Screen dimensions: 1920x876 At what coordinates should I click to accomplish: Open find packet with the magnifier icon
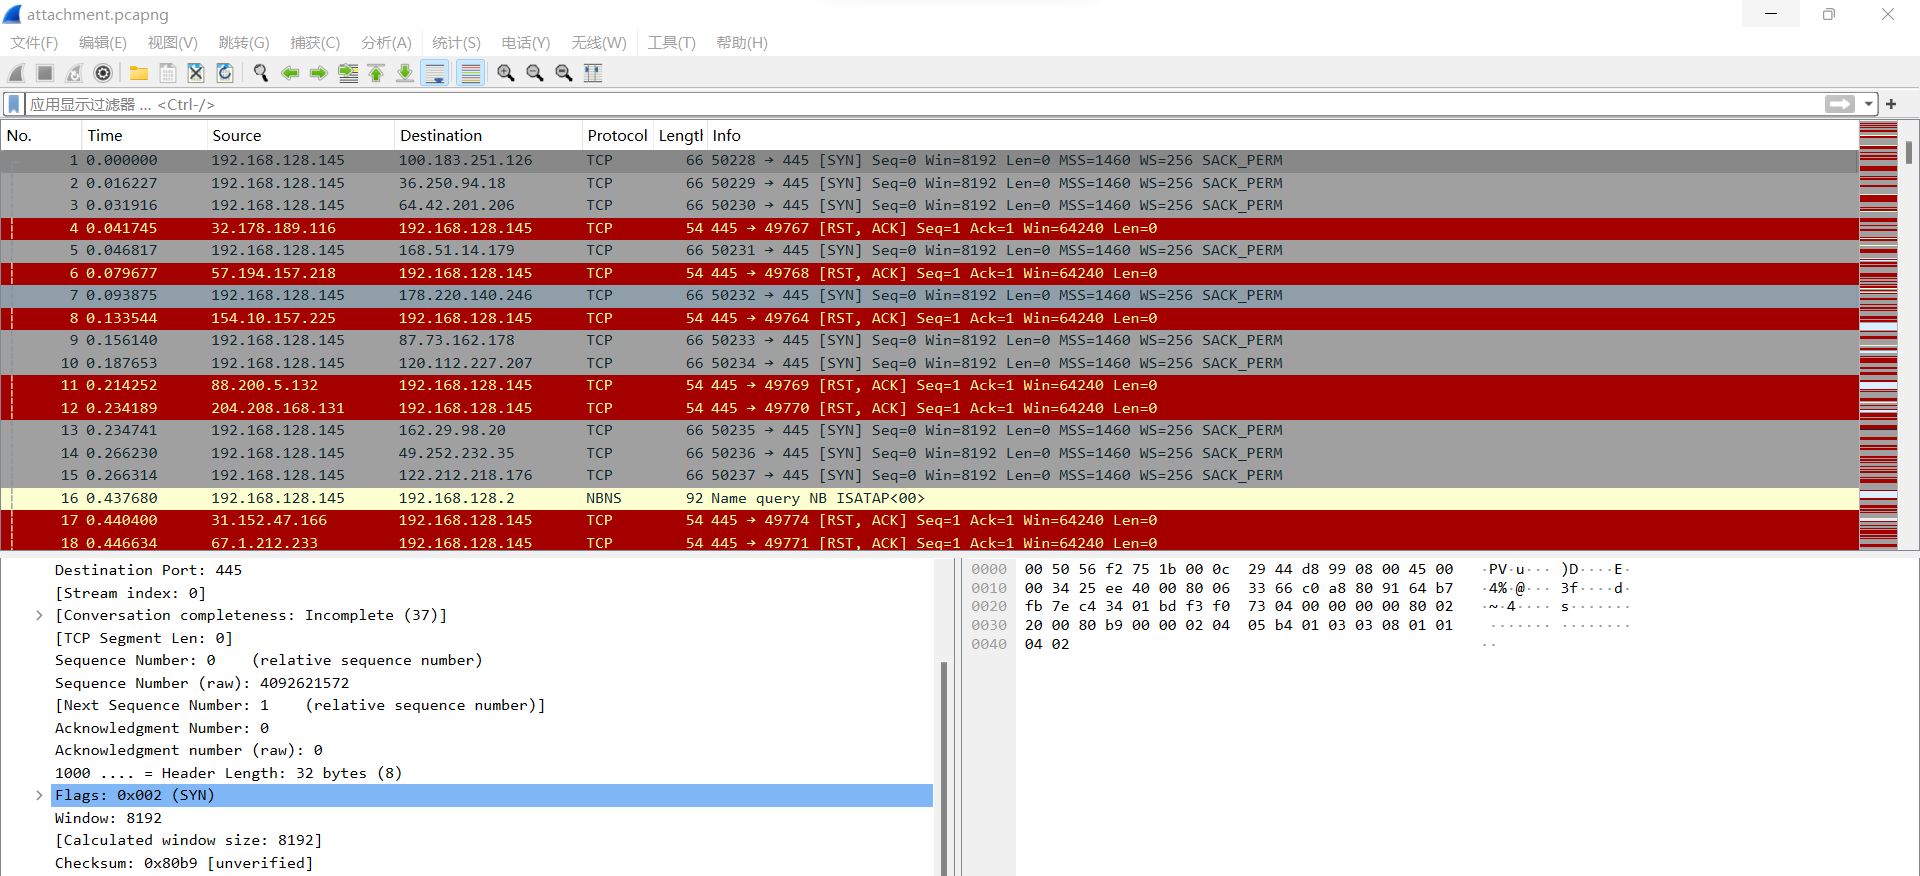pos(261,73)
